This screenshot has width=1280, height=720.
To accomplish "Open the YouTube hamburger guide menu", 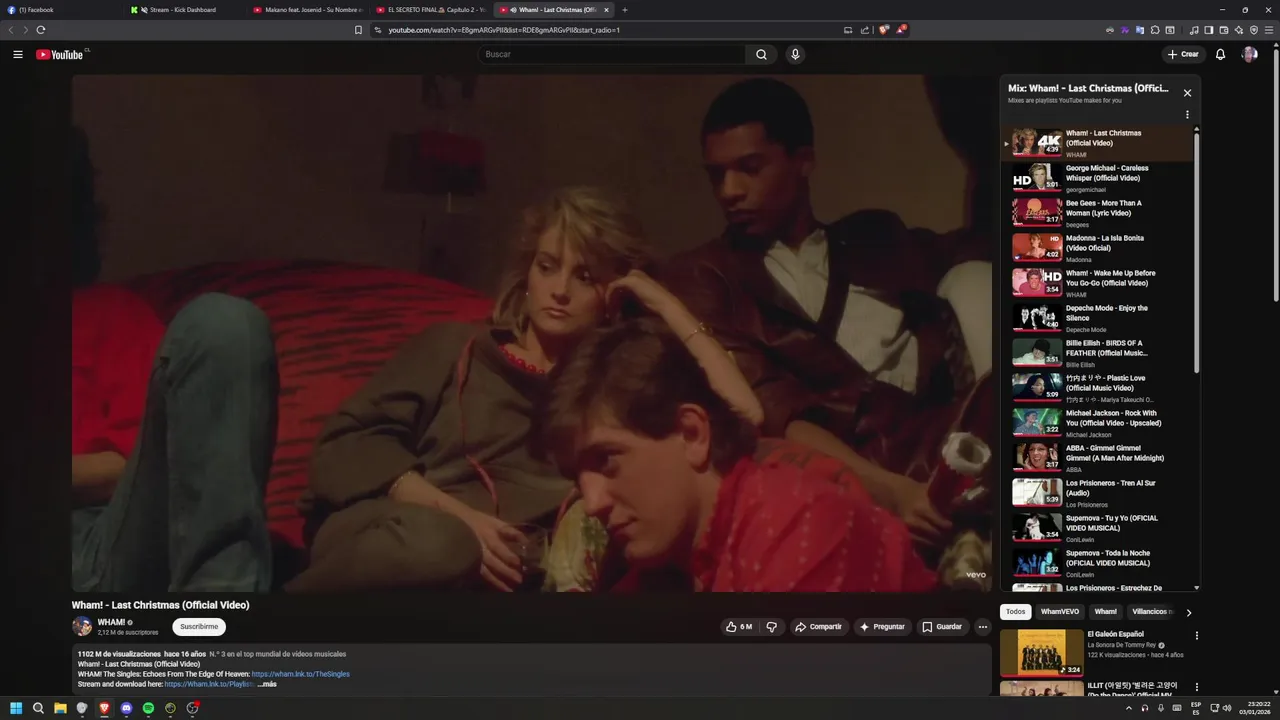I will coord(18,54).
